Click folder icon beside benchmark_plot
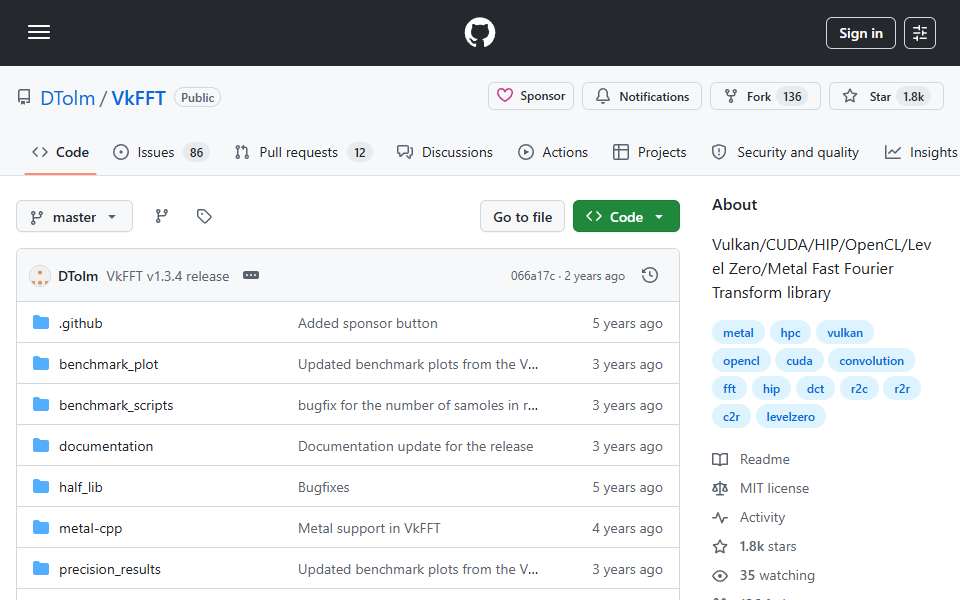This screenshot has width=960, height=600. pos(41,364)
